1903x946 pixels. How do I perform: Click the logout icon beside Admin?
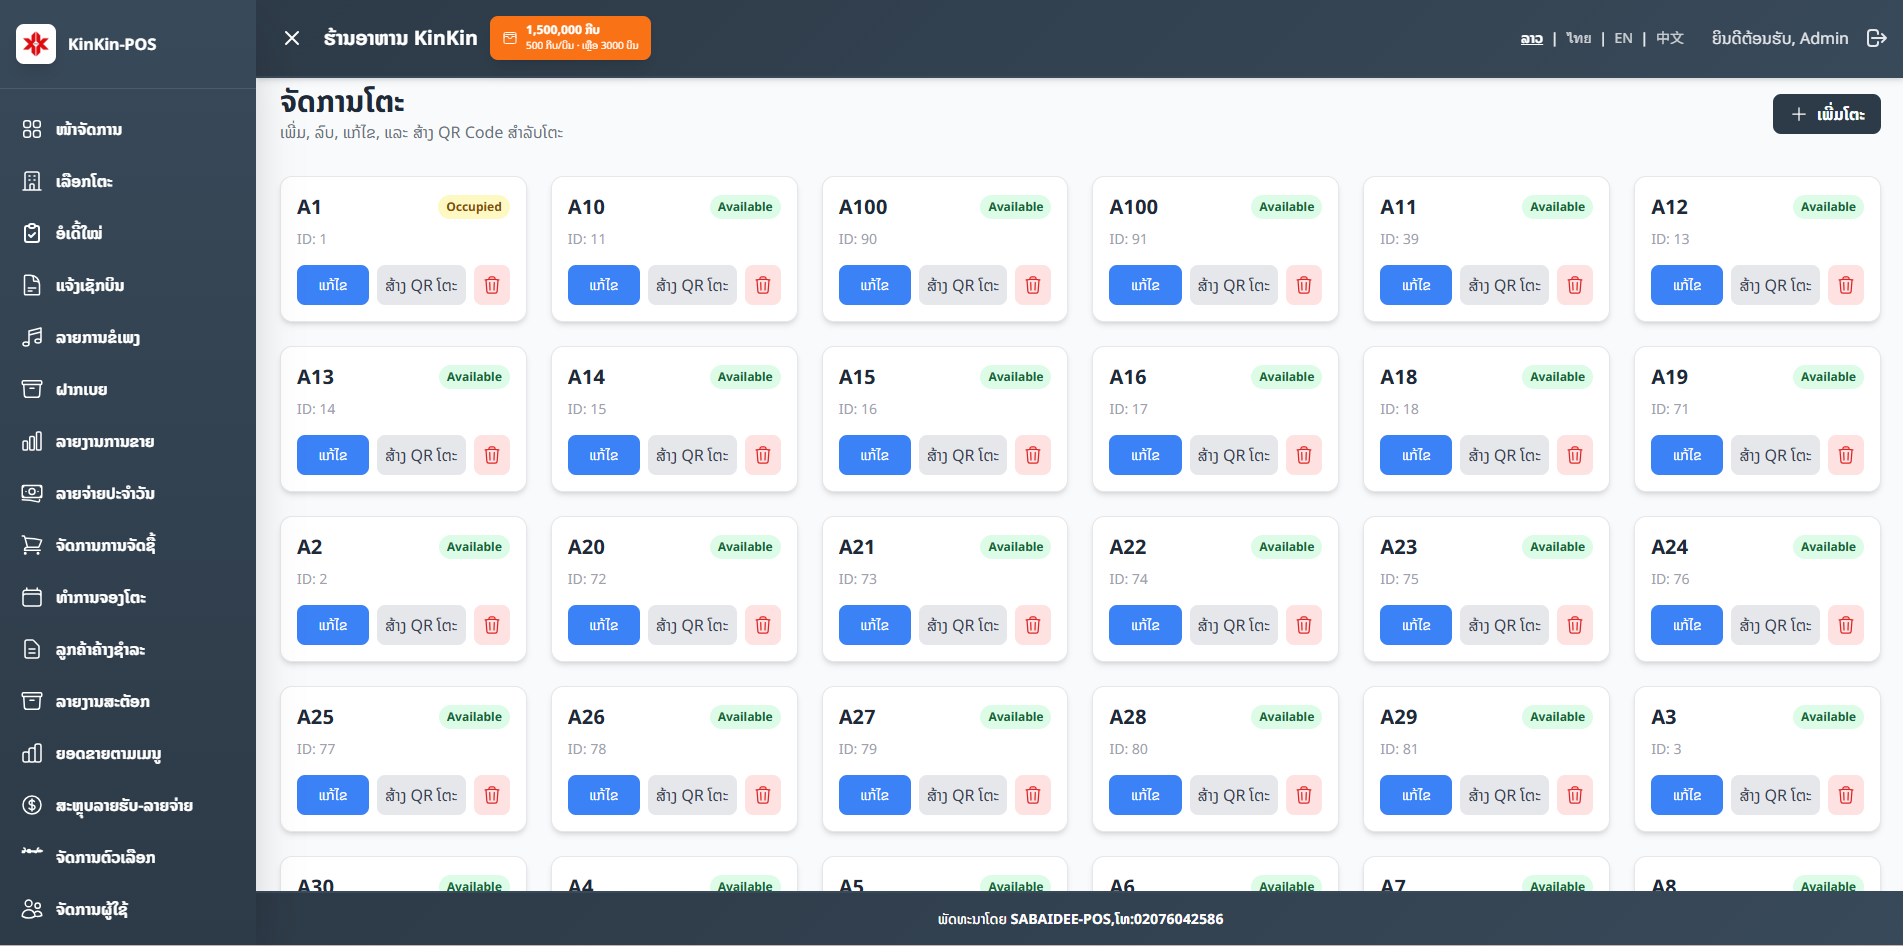(x=1876, y=38)
